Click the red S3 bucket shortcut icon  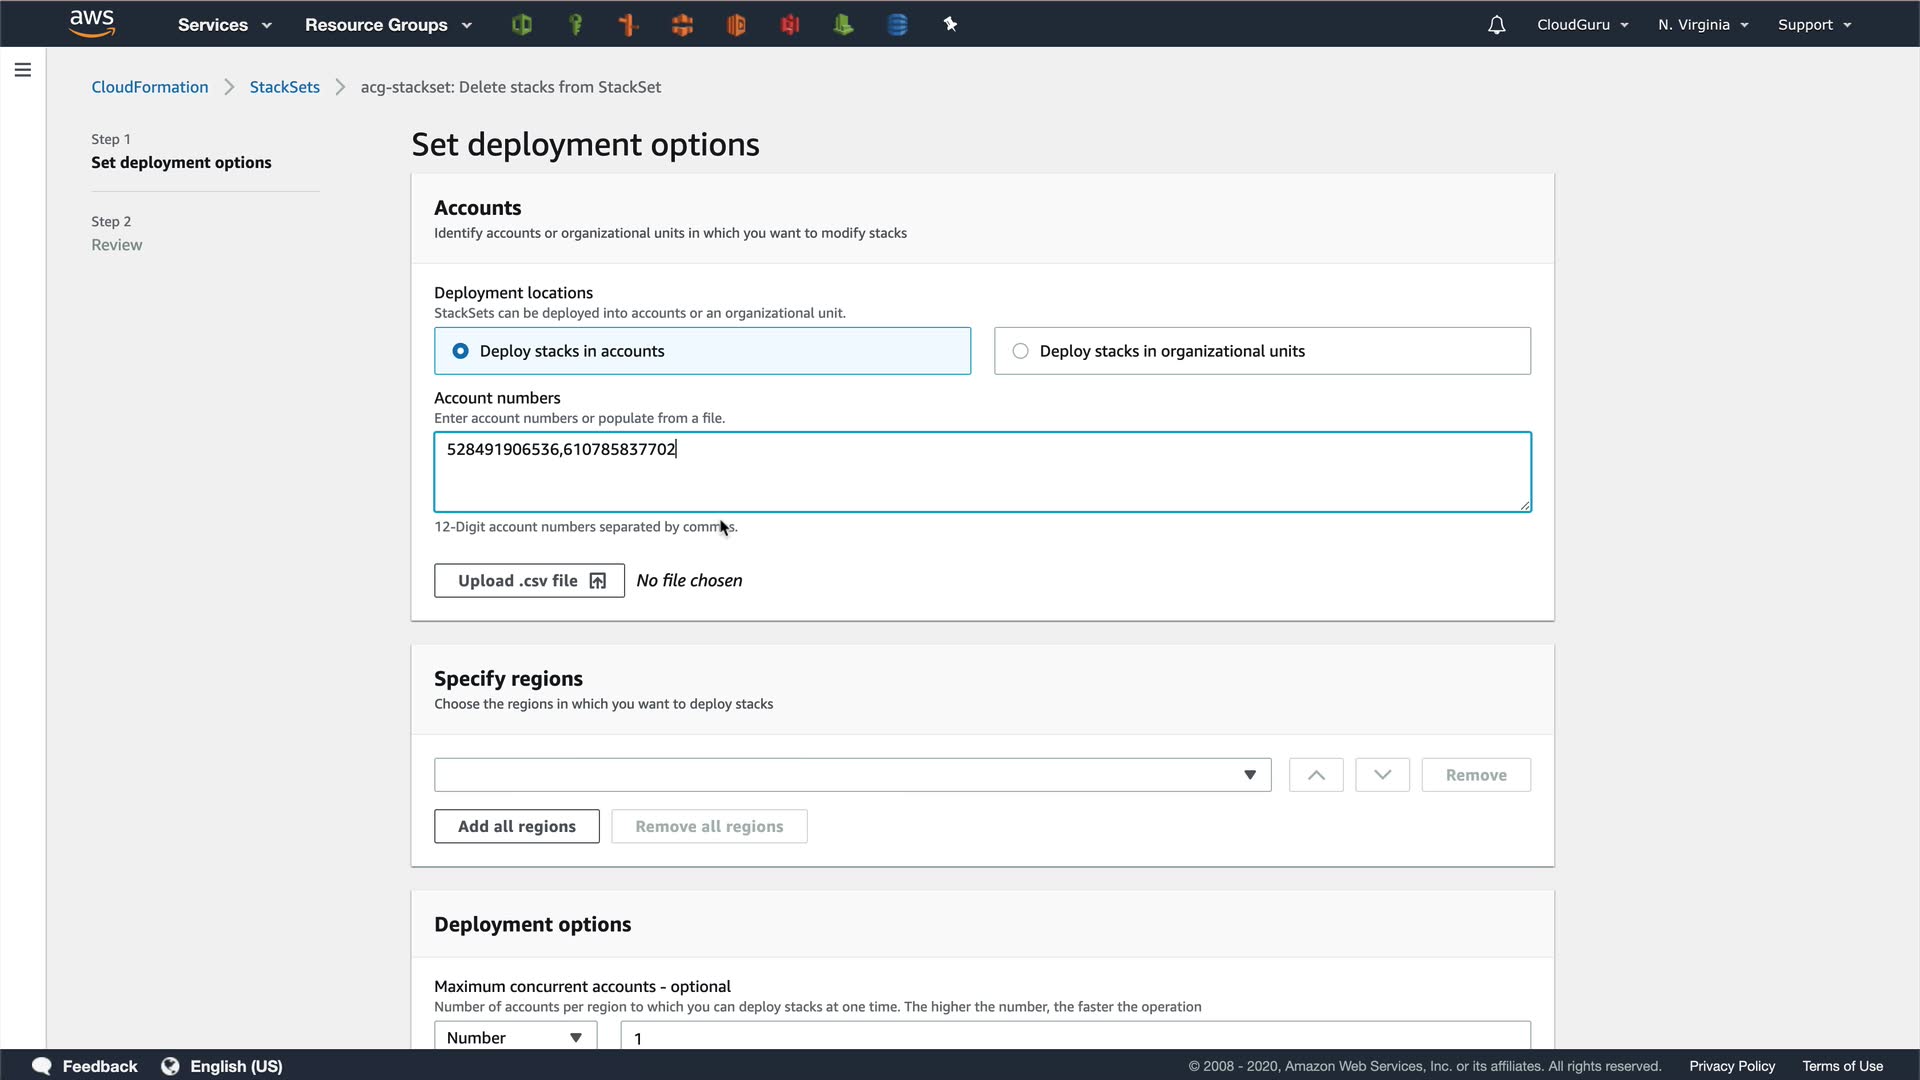[790, 25]
